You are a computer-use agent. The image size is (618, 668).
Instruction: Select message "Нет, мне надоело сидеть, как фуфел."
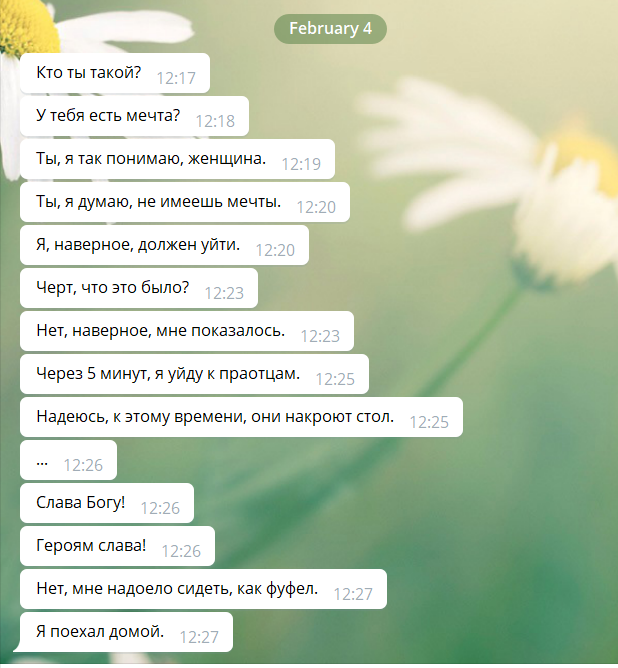tap(204, 589)
